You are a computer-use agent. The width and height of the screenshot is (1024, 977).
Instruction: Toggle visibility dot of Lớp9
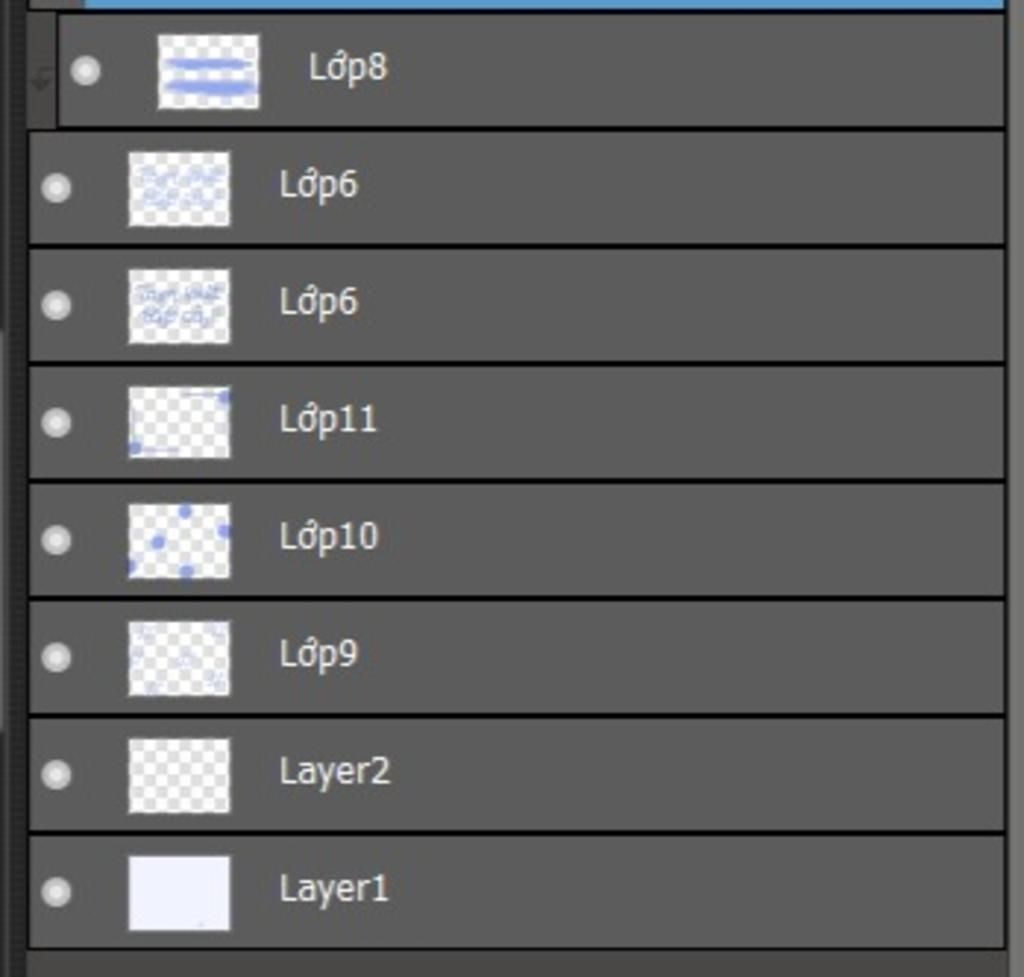pyautogui.click(x=56, y=657)
